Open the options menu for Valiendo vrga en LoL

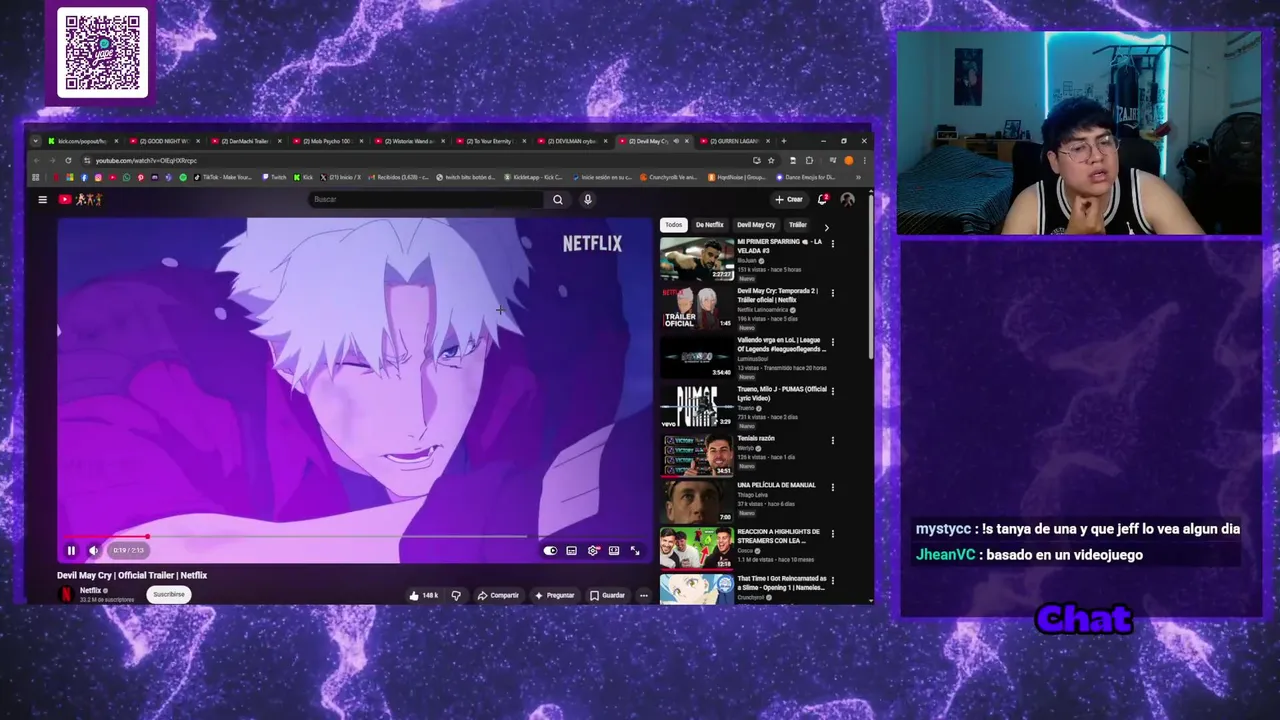pos(832,342)
